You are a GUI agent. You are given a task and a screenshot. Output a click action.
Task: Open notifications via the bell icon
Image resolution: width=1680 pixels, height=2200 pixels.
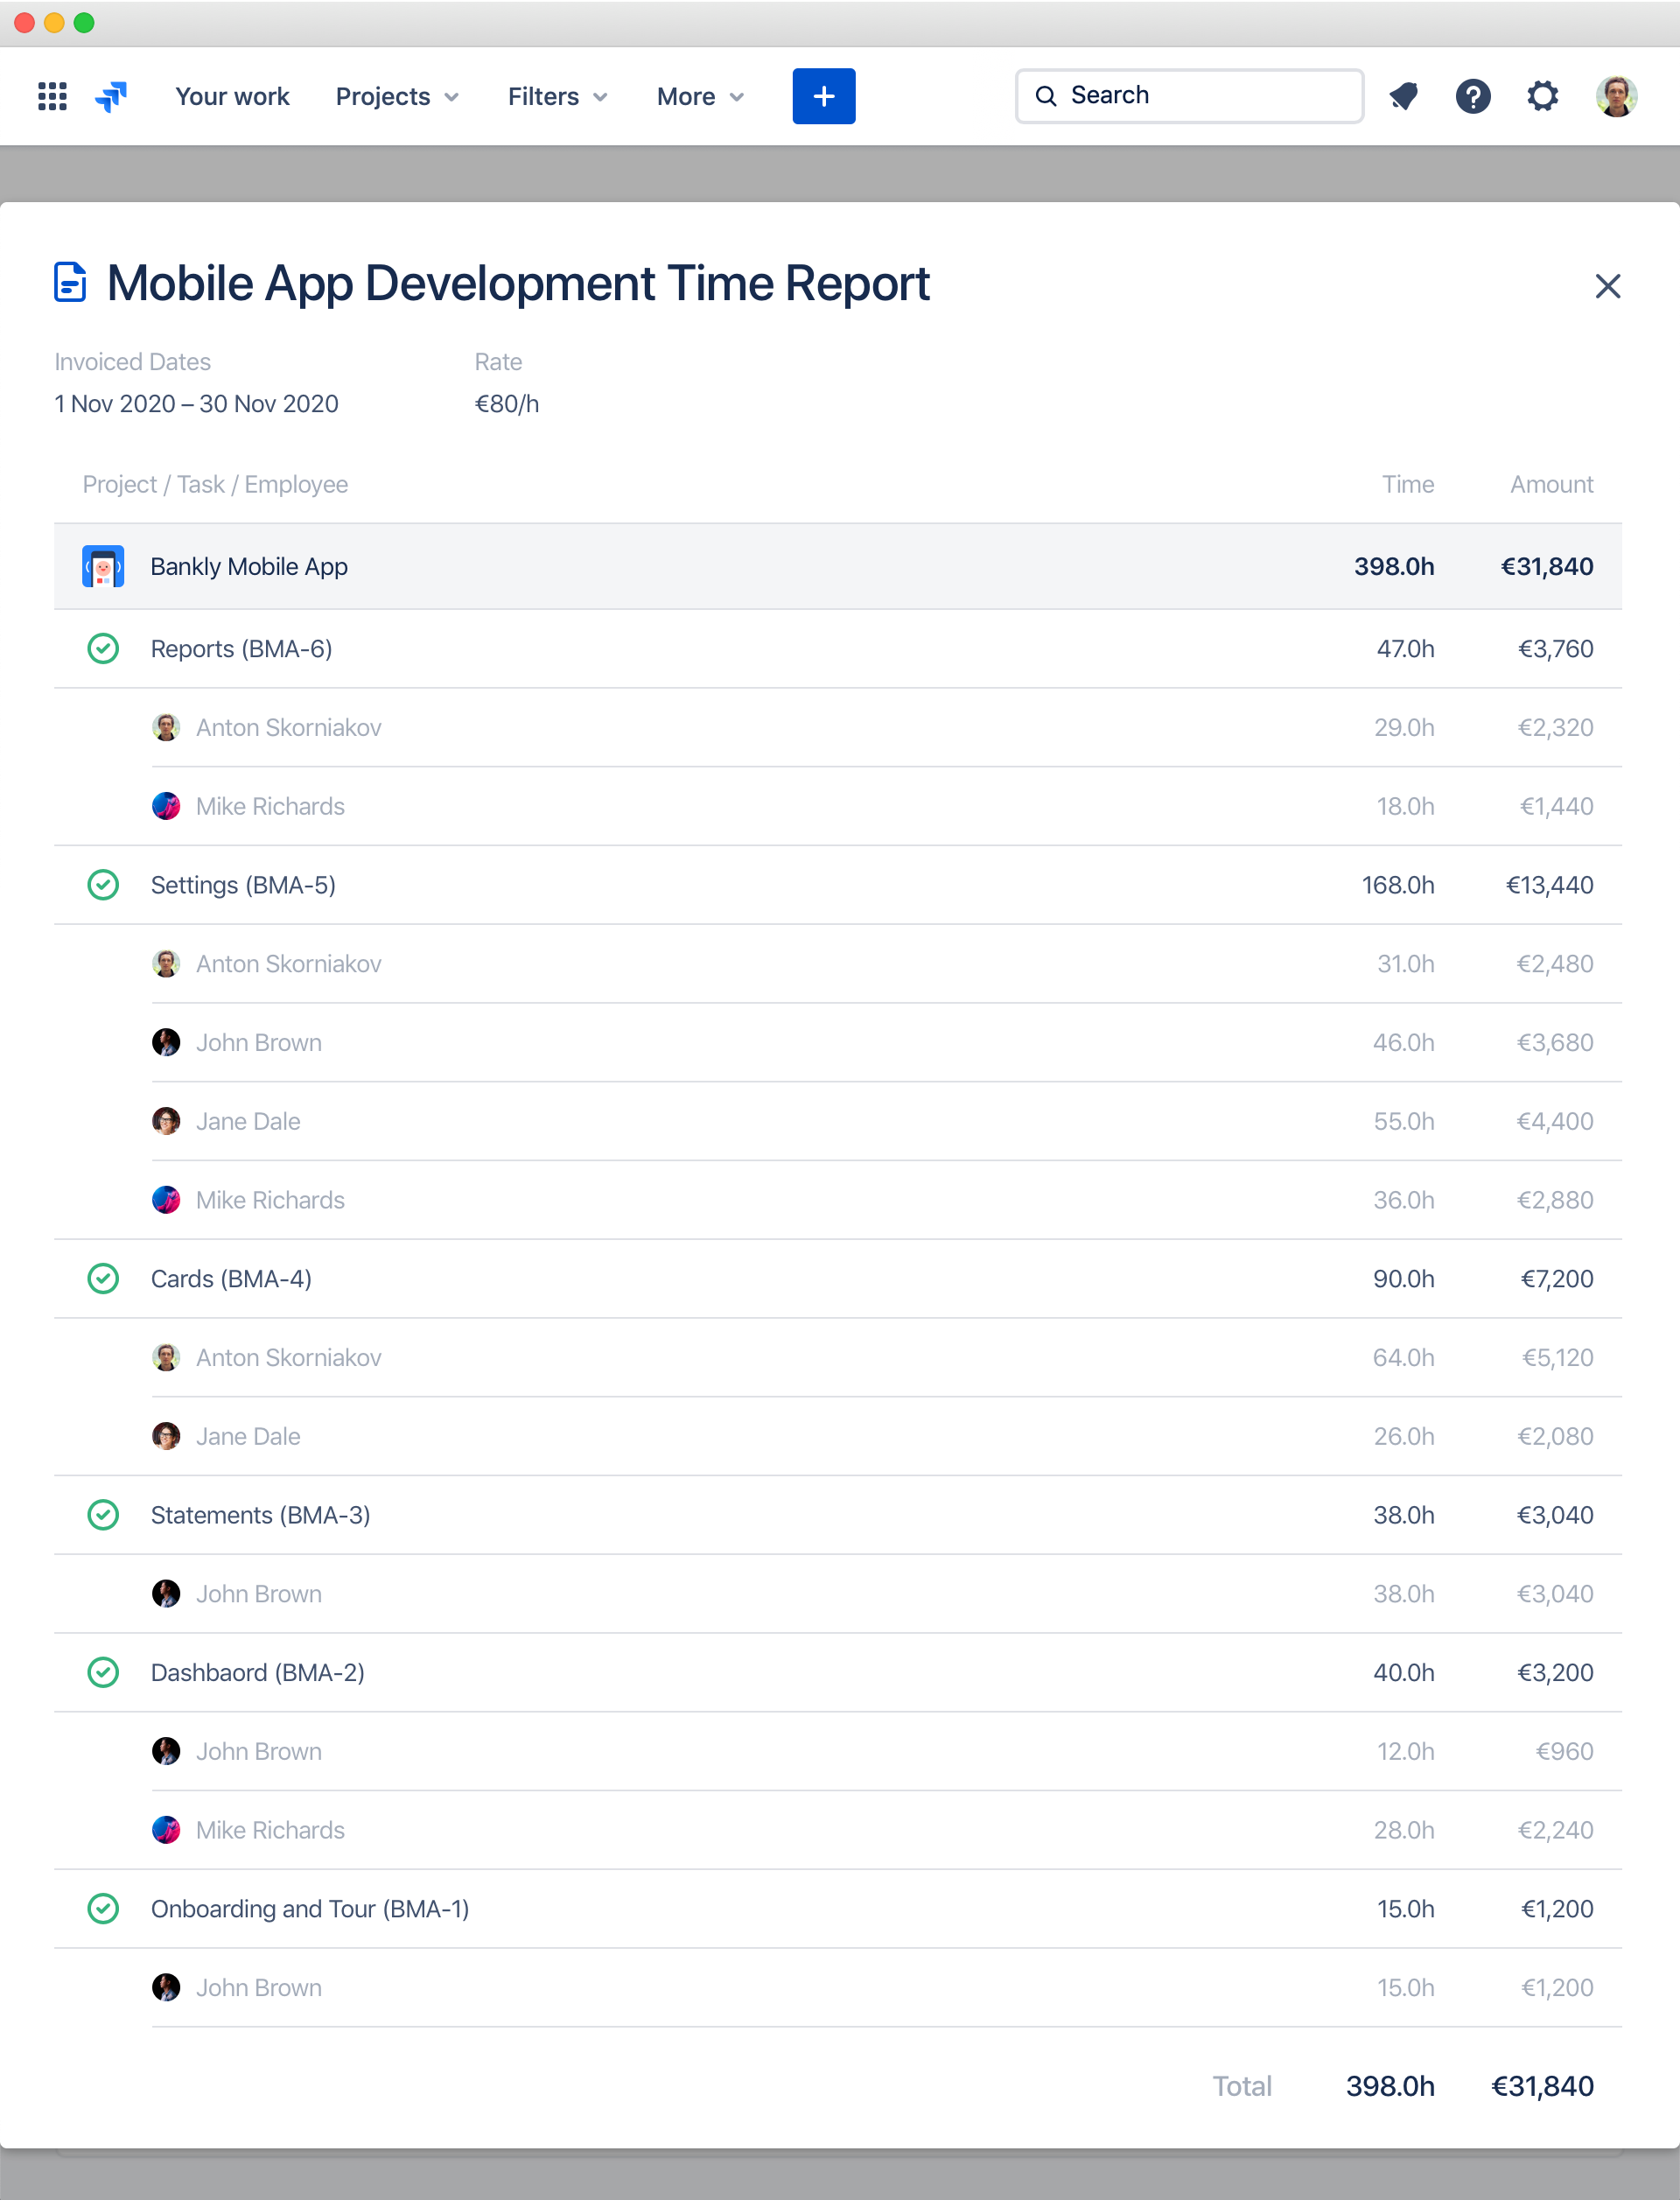point(1403,96)
